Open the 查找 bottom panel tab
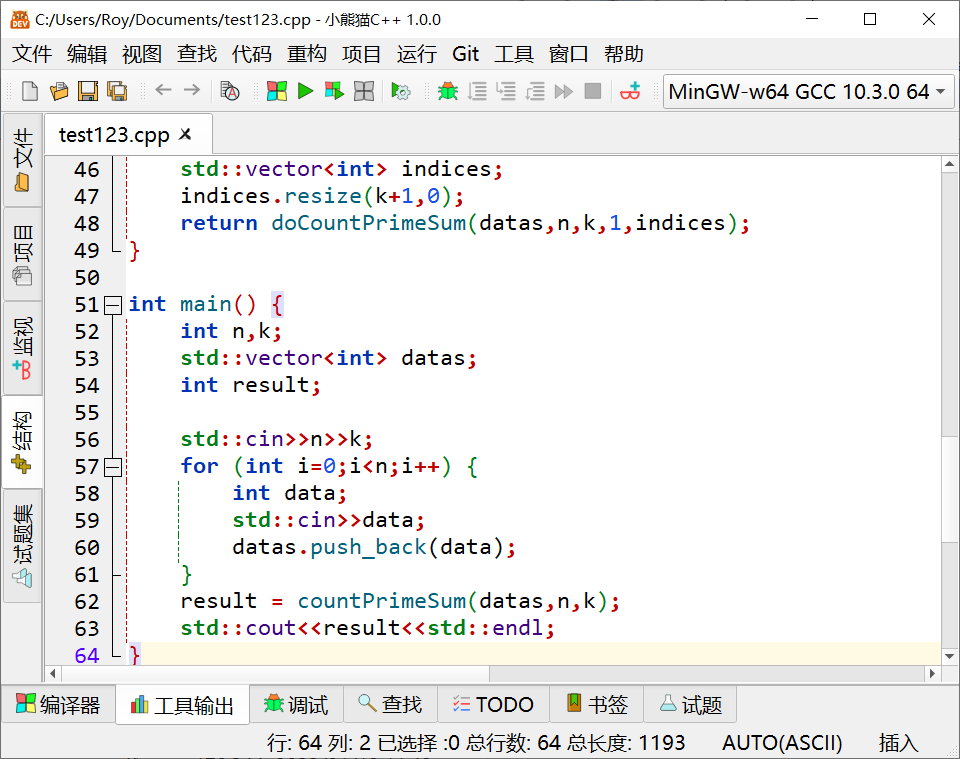 coord(391,705)
